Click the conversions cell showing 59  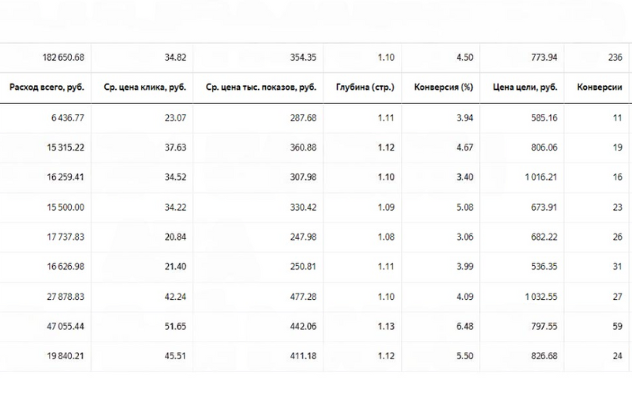pos(615,326)
